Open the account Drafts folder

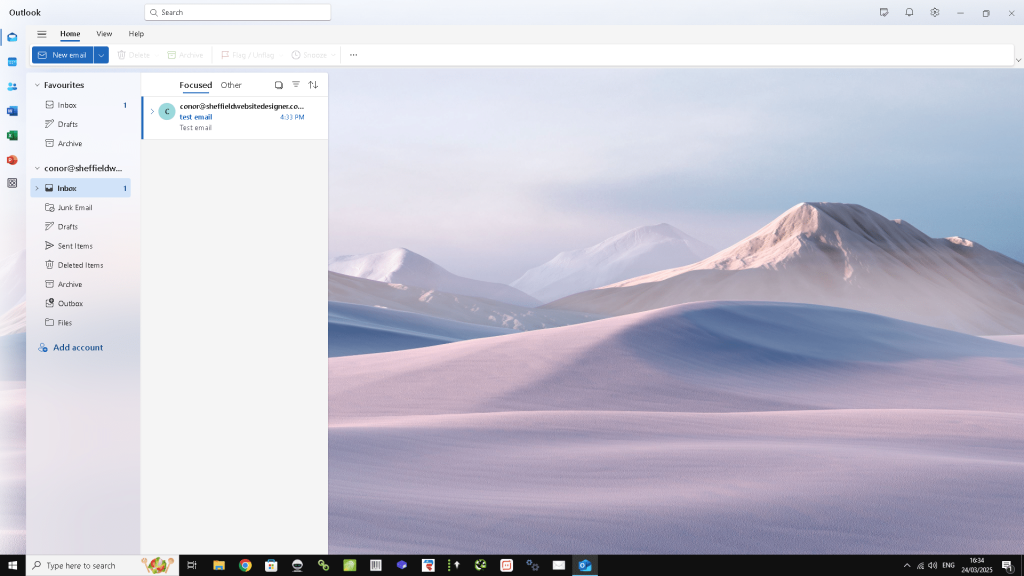pos(81,227)
